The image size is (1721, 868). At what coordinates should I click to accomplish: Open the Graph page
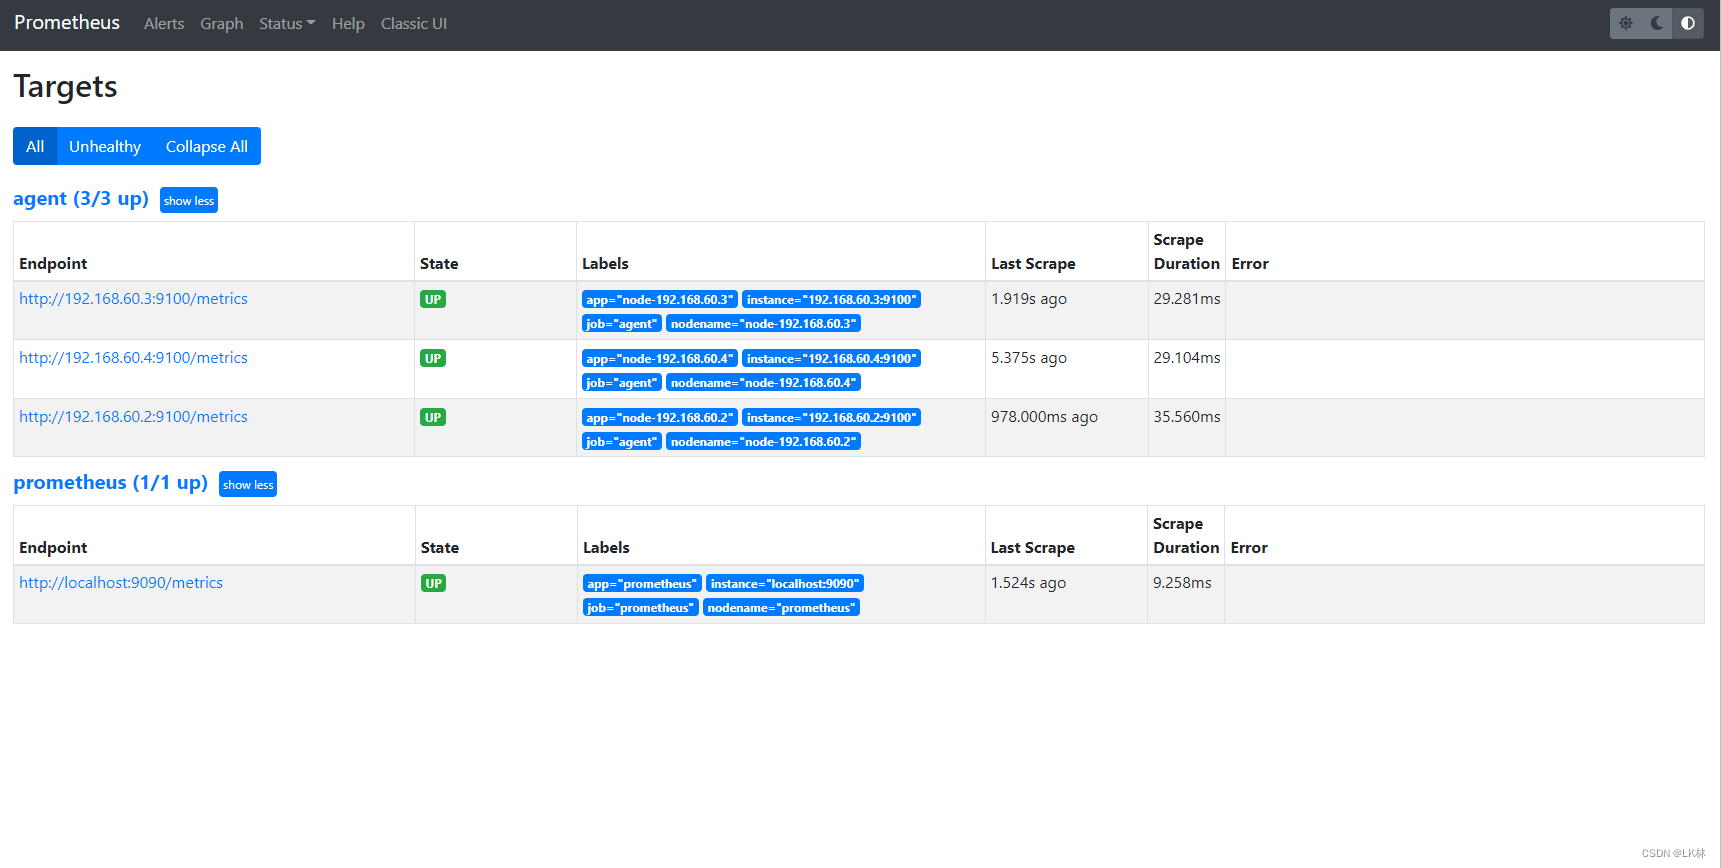(222, 23)
